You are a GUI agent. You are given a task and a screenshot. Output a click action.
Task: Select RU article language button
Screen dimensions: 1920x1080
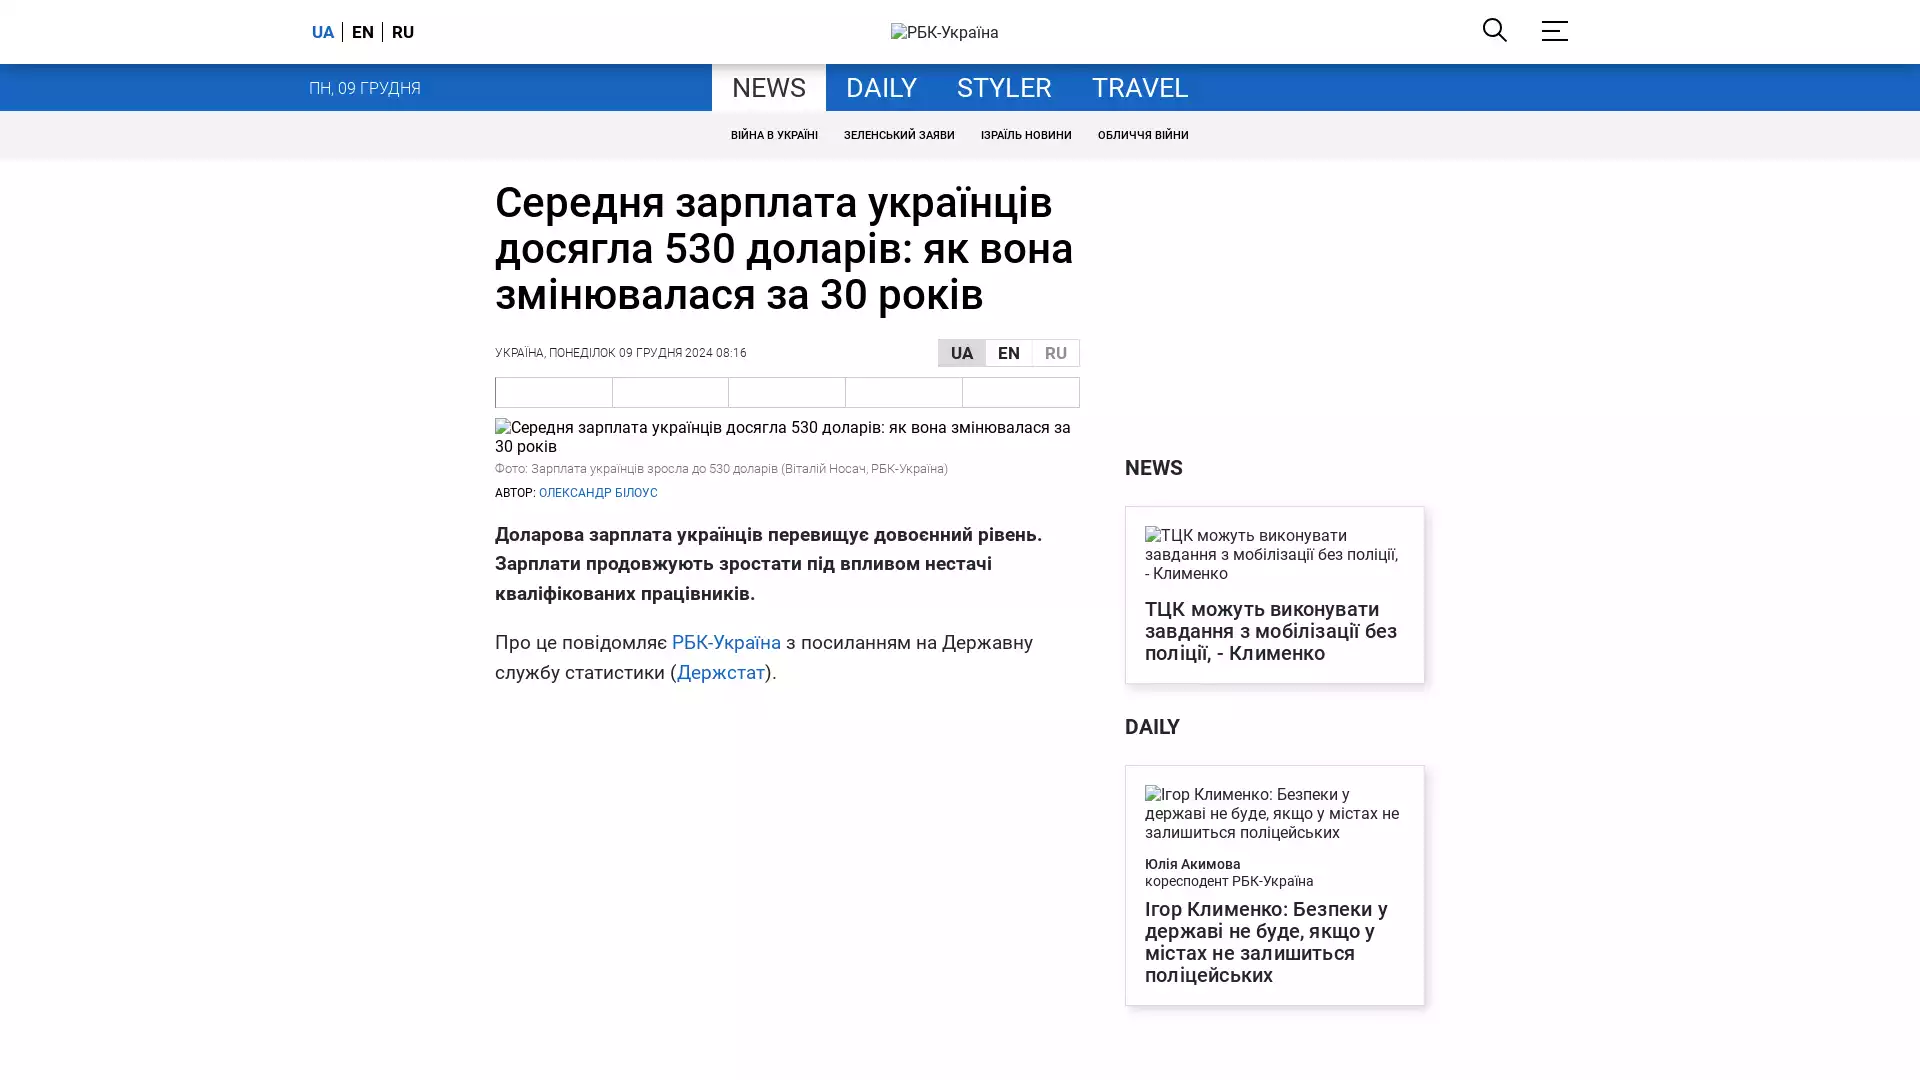pyautogui.click(x=1056, y=353)
